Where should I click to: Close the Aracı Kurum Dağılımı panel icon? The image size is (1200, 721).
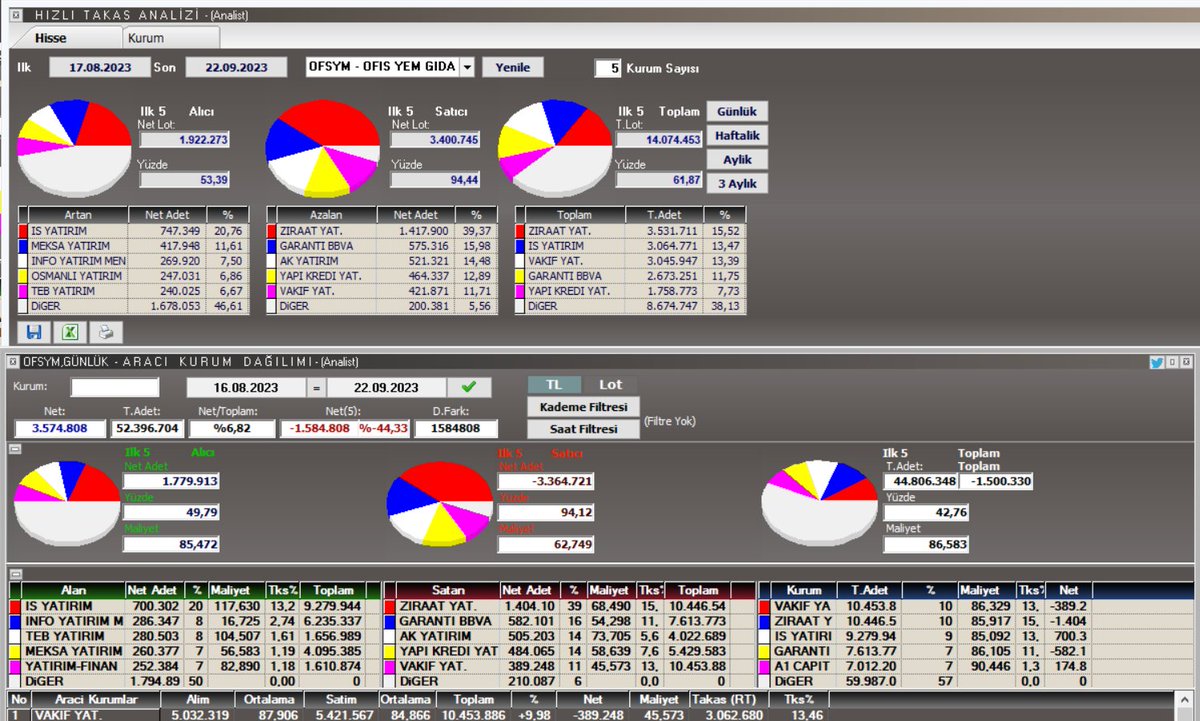[x=1187, y=362]
